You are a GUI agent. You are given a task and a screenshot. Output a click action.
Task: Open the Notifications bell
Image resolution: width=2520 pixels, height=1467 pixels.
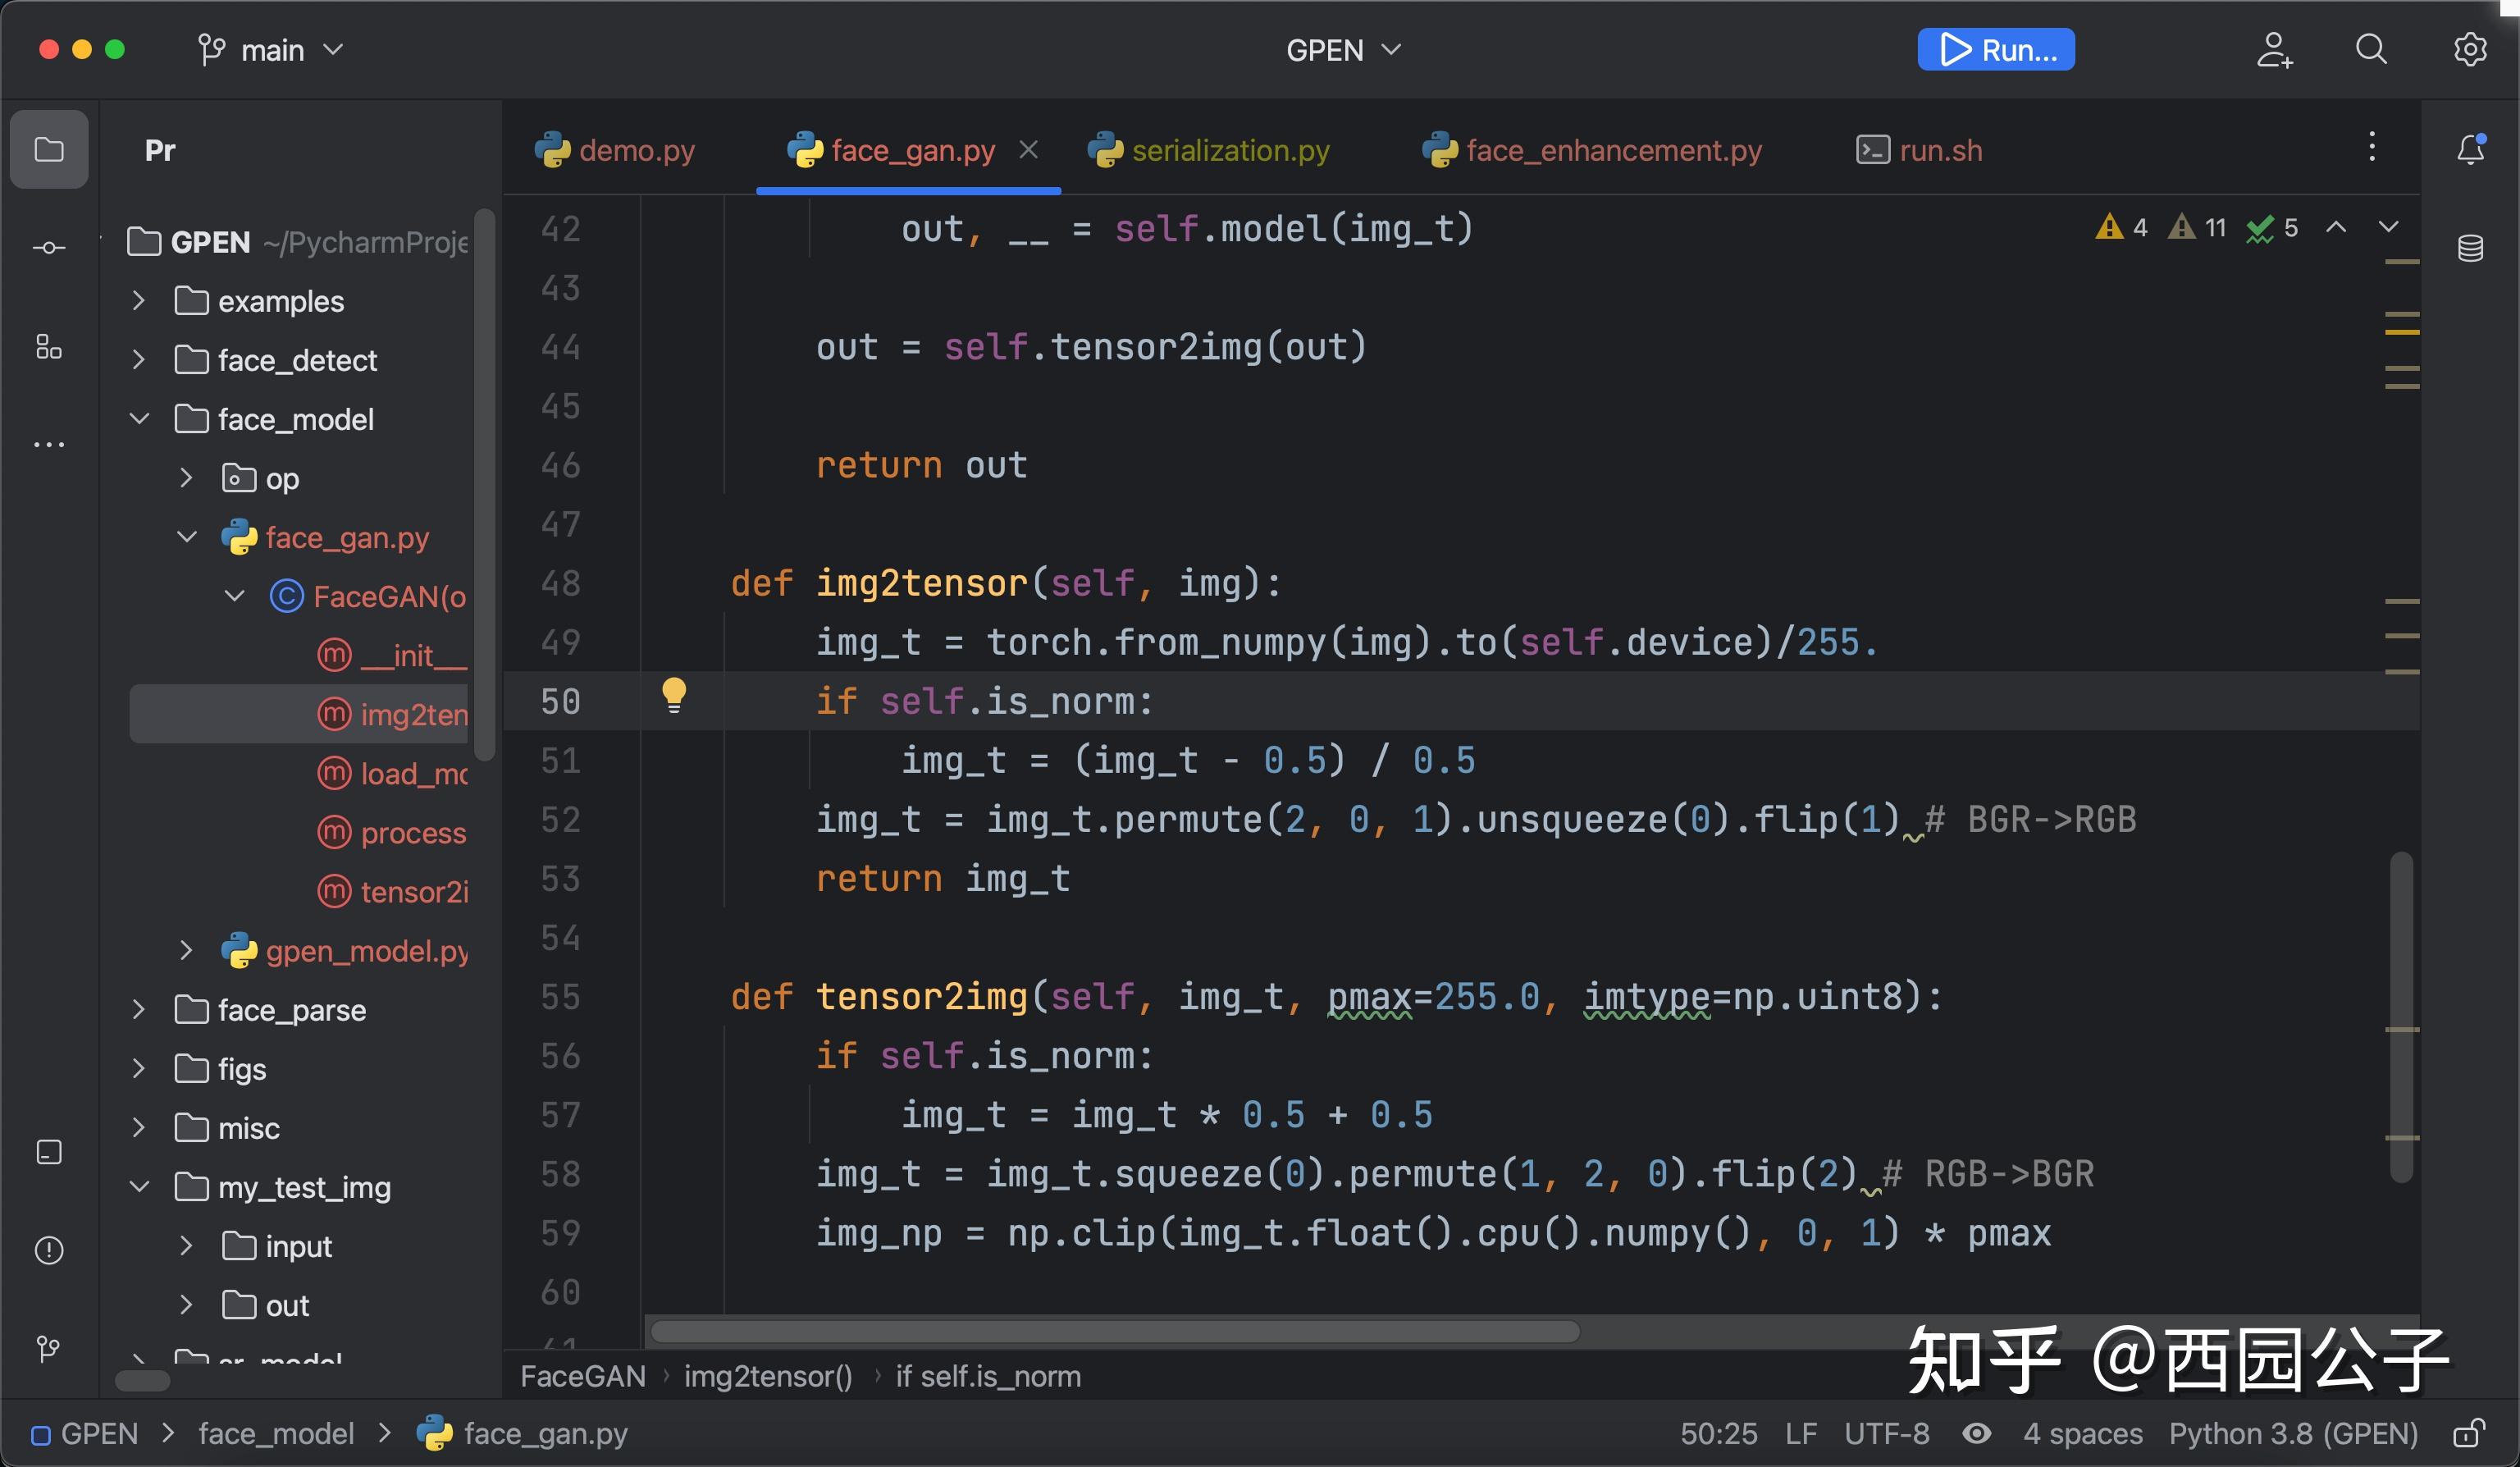(x=2471, y=149)
